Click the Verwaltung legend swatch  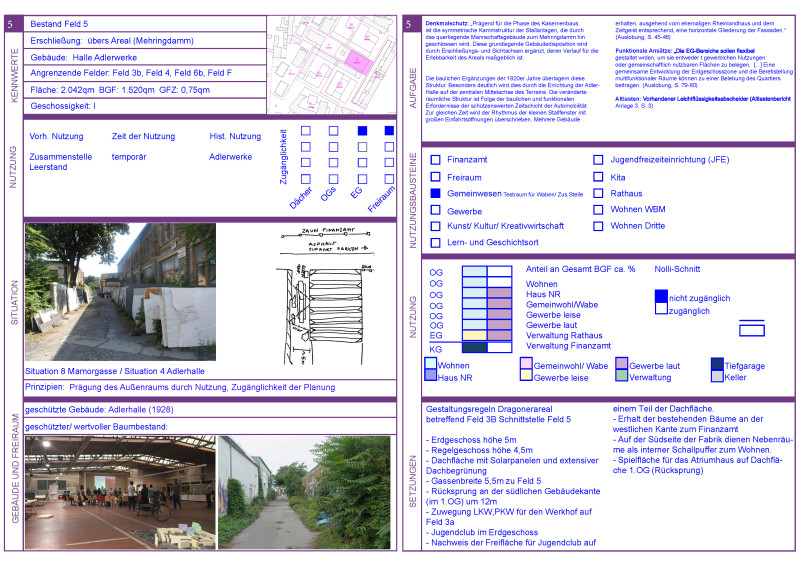pyautogui.click(x=621, y=375)
